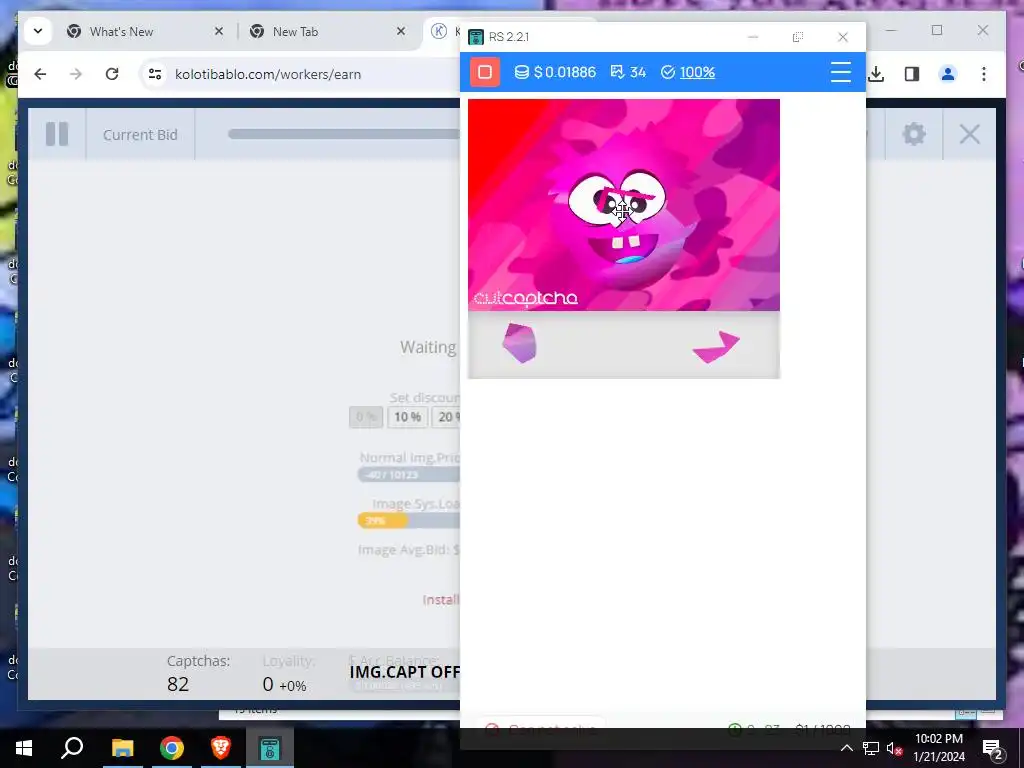
Task: Toggle the Chrome side panel
Action: (x=912, y=74)
